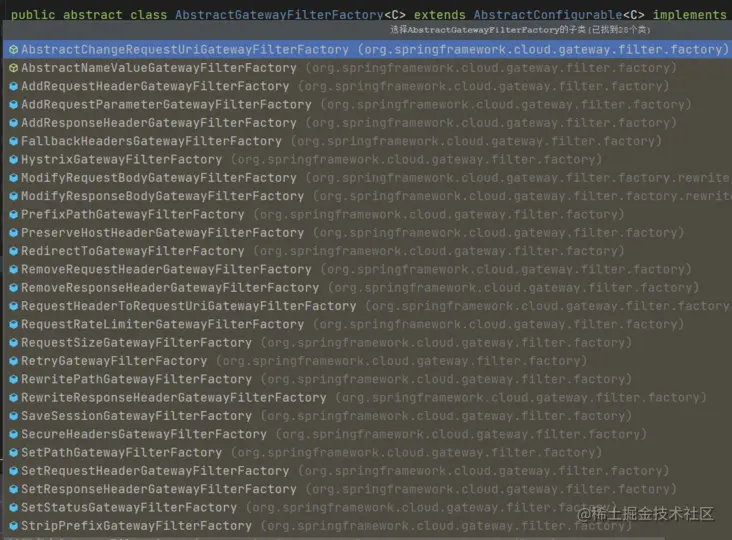Select SetStatusGatewayFilterFactory row

coord(367,507)
